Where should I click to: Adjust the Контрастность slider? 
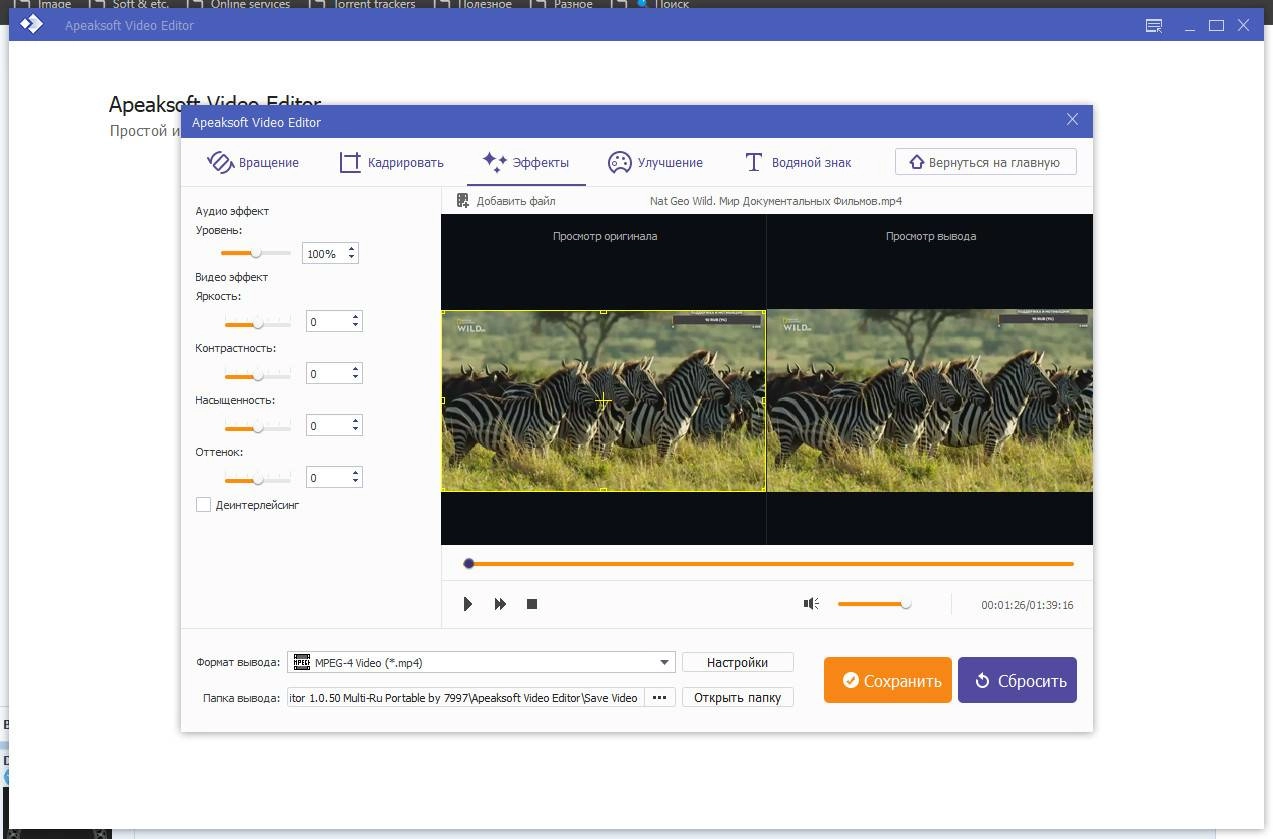click(258, 375)
